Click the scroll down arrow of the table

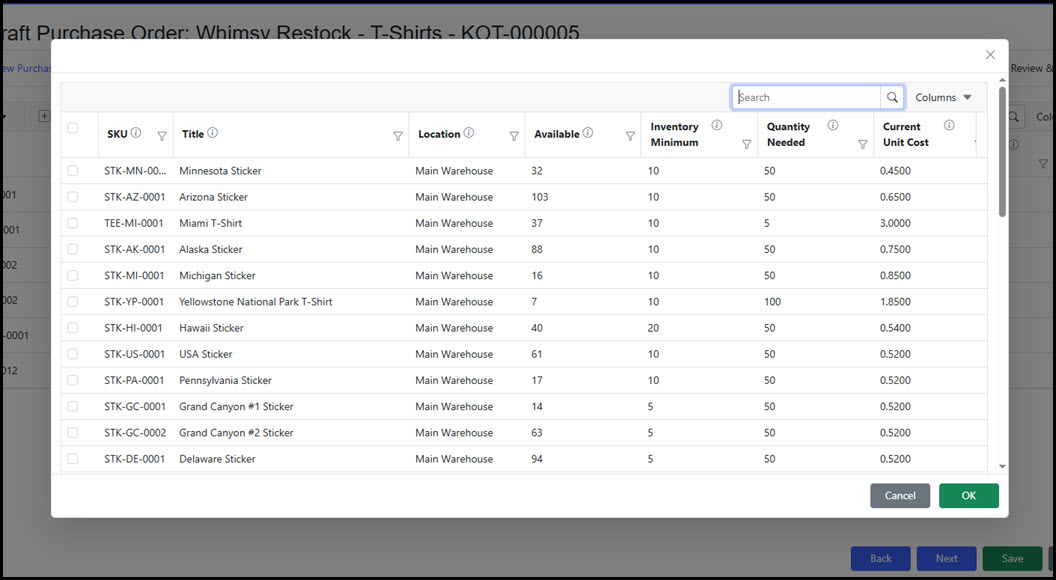(1002, 466)
